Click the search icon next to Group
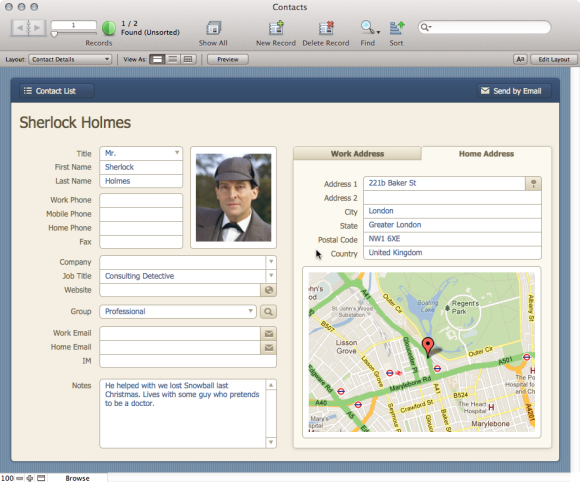The height and width of the screenshot is (482, 580). click(268, 312)
